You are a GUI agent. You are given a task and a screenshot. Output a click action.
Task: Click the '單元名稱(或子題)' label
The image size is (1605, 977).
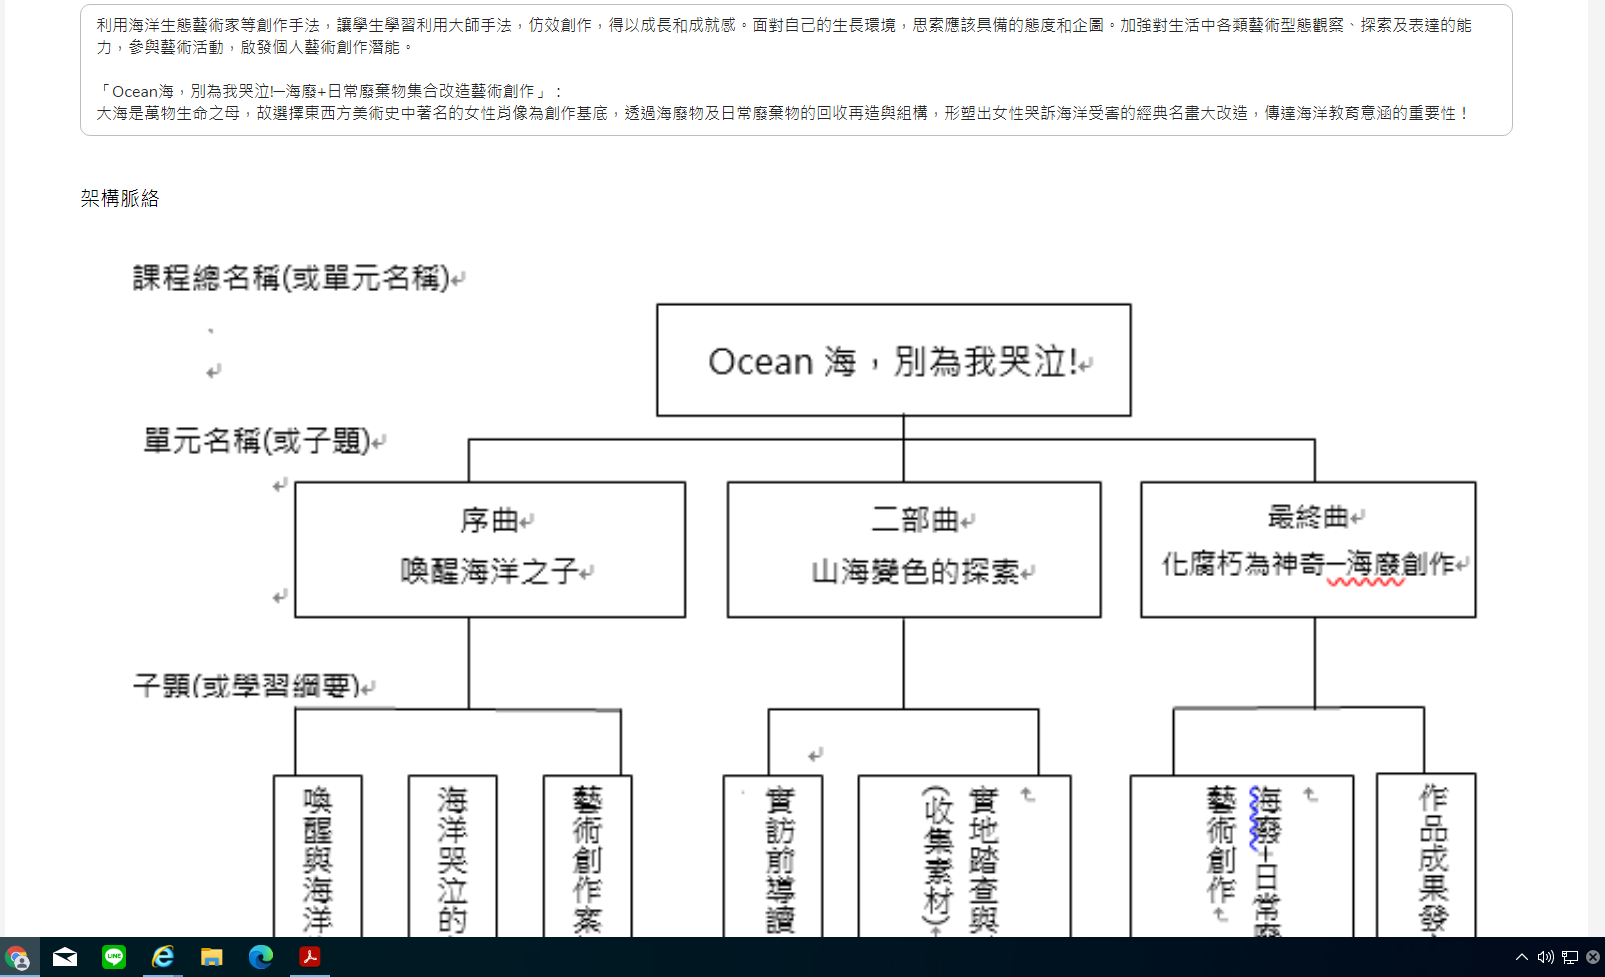pos(257,441)
